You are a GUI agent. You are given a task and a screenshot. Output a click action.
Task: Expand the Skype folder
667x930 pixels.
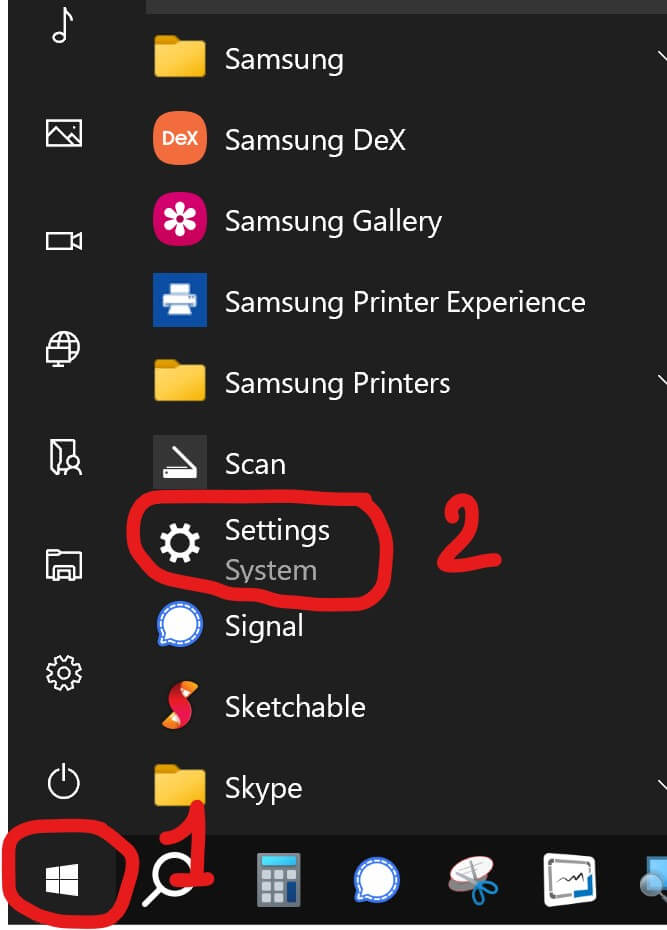[263, 788]
